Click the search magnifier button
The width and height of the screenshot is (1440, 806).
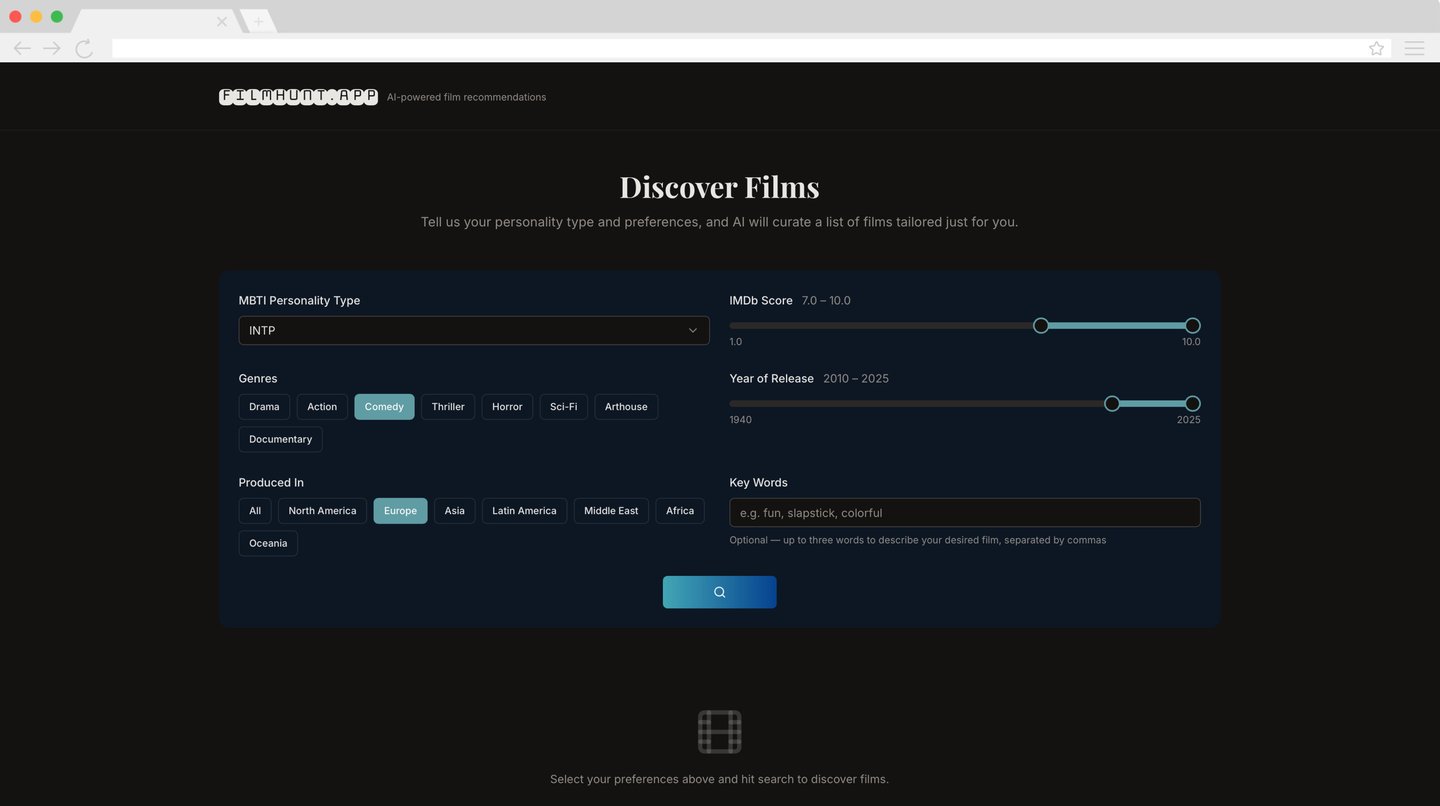point(719,592)
